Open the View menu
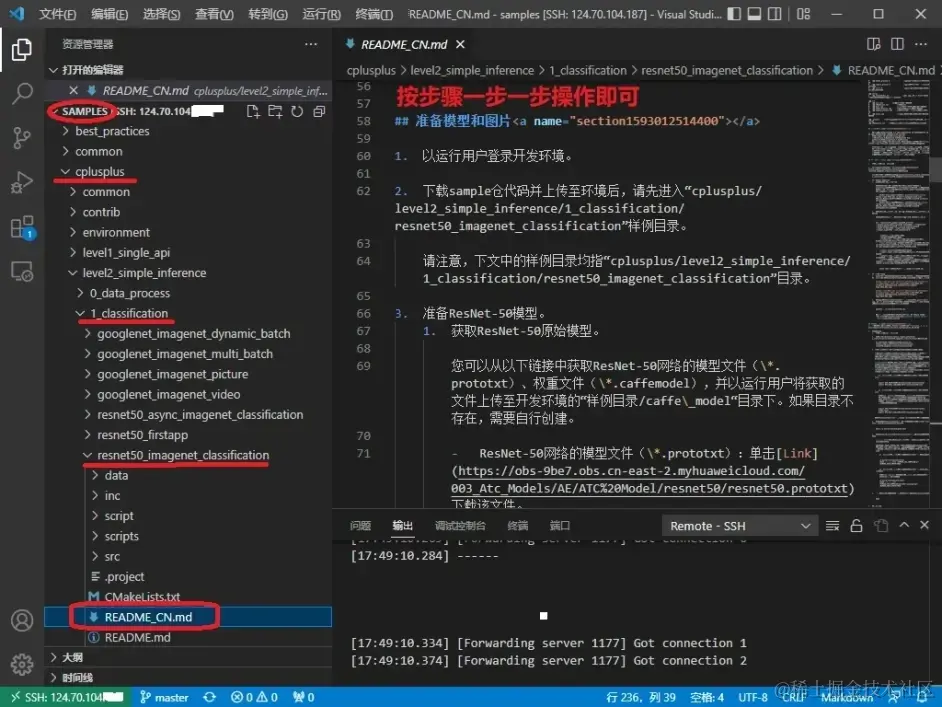Image resolution: width=942 pixels, height=707 pixels. pos(214,14)
